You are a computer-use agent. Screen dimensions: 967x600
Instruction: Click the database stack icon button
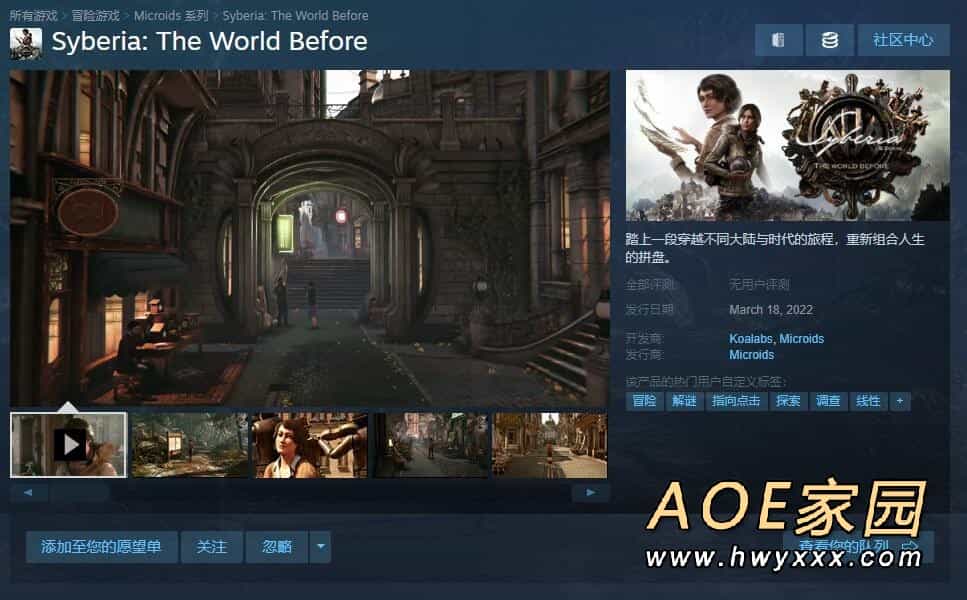point(830,40)
